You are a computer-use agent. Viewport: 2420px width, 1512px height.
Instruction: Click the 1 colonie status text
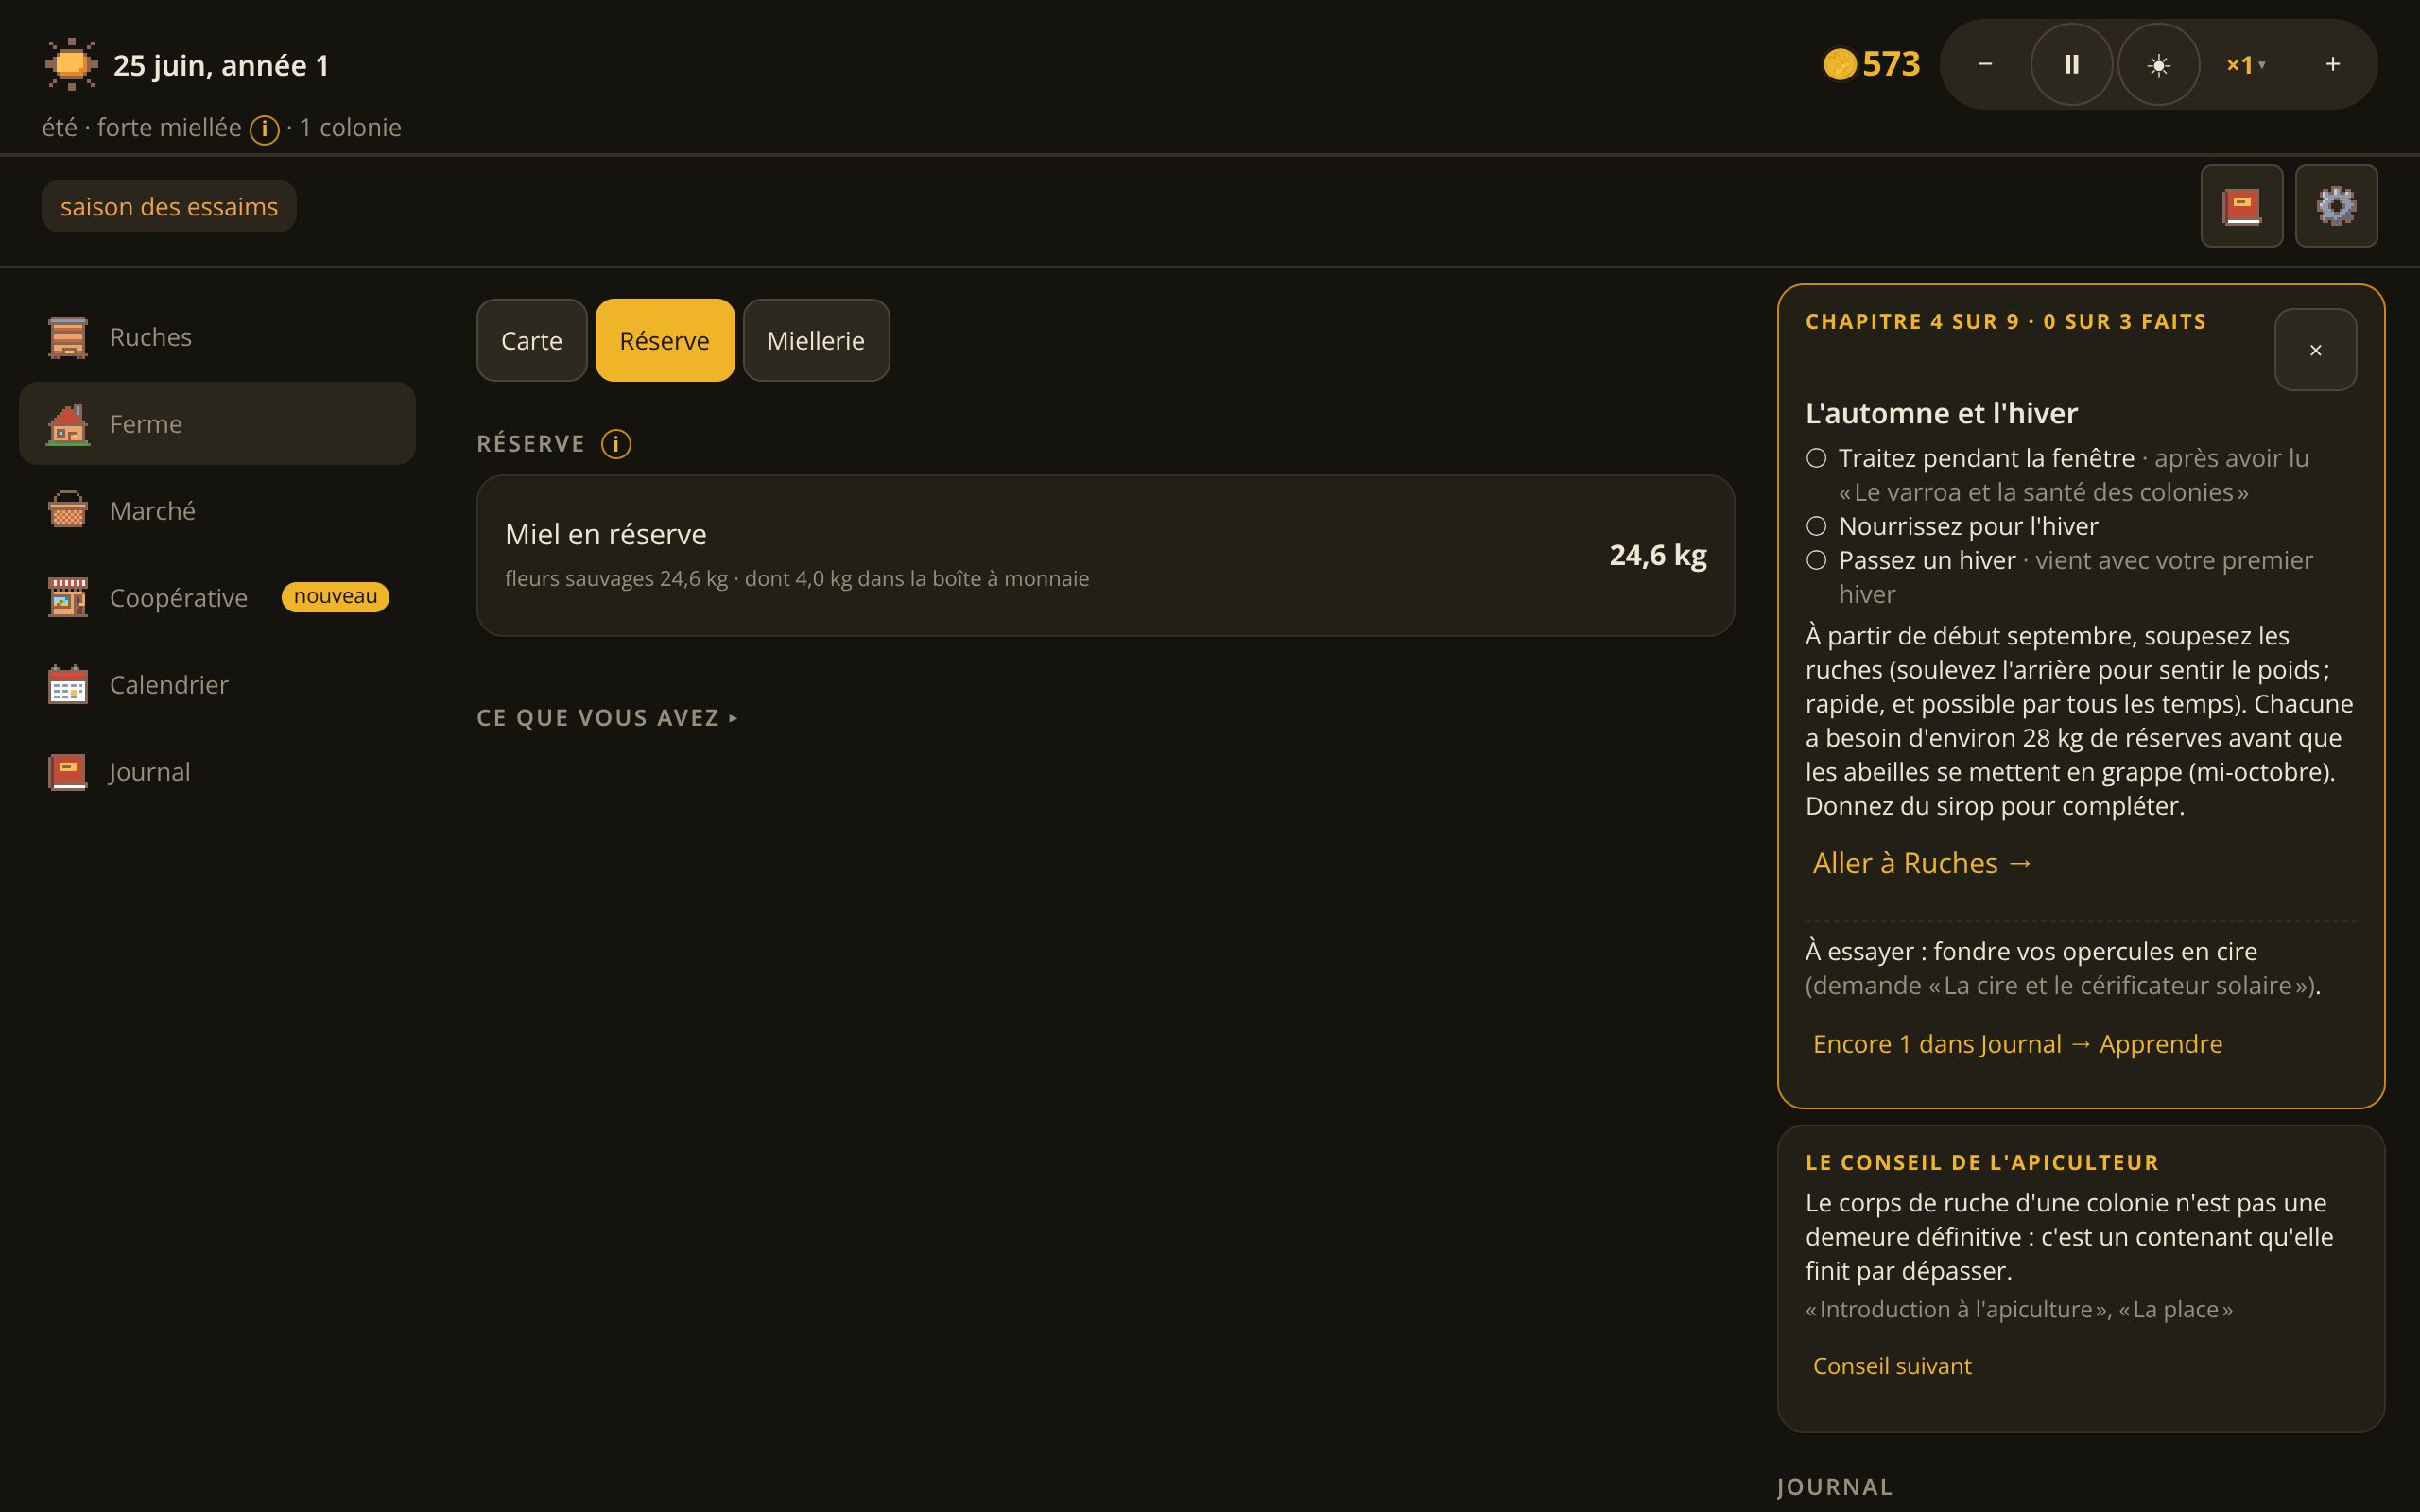[x=350, y=128]
